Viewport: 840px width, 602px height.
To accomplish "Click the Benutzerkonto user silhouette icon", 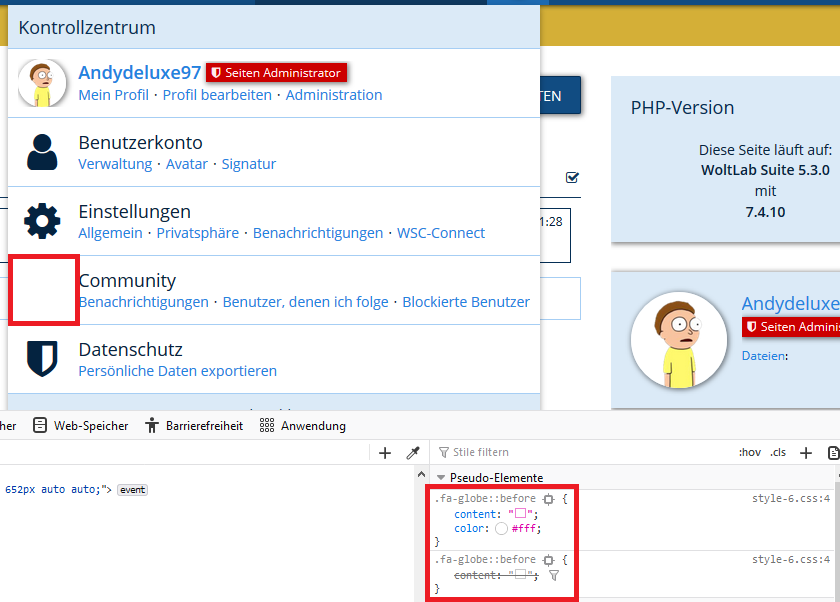I will coord(42,152).
